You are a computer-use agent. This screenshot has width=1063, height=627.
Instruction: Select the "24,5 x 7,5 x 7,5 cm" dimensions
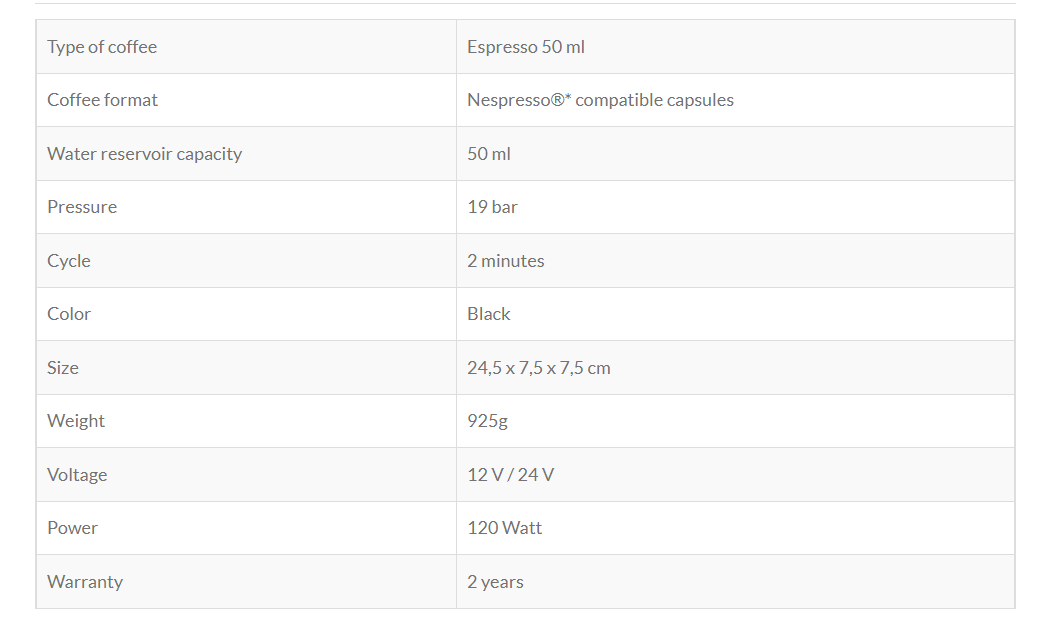[538, 368]
